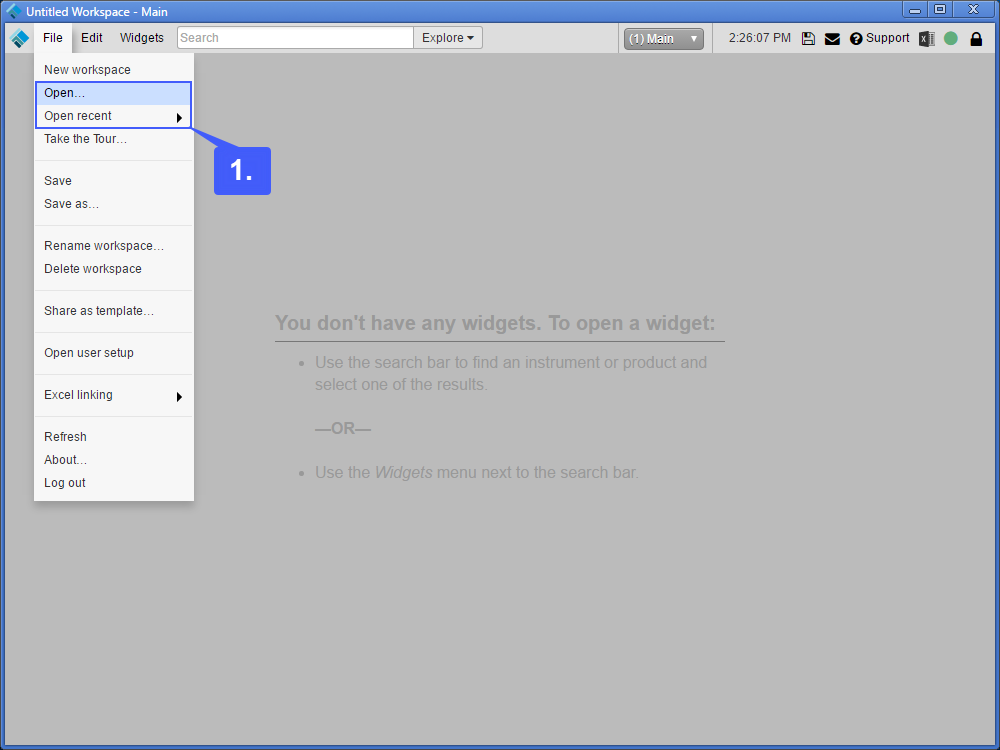Expand the Open recent submenu
Image resolution: width=1000 pixels, height=750 pixels.
(114, 116)
